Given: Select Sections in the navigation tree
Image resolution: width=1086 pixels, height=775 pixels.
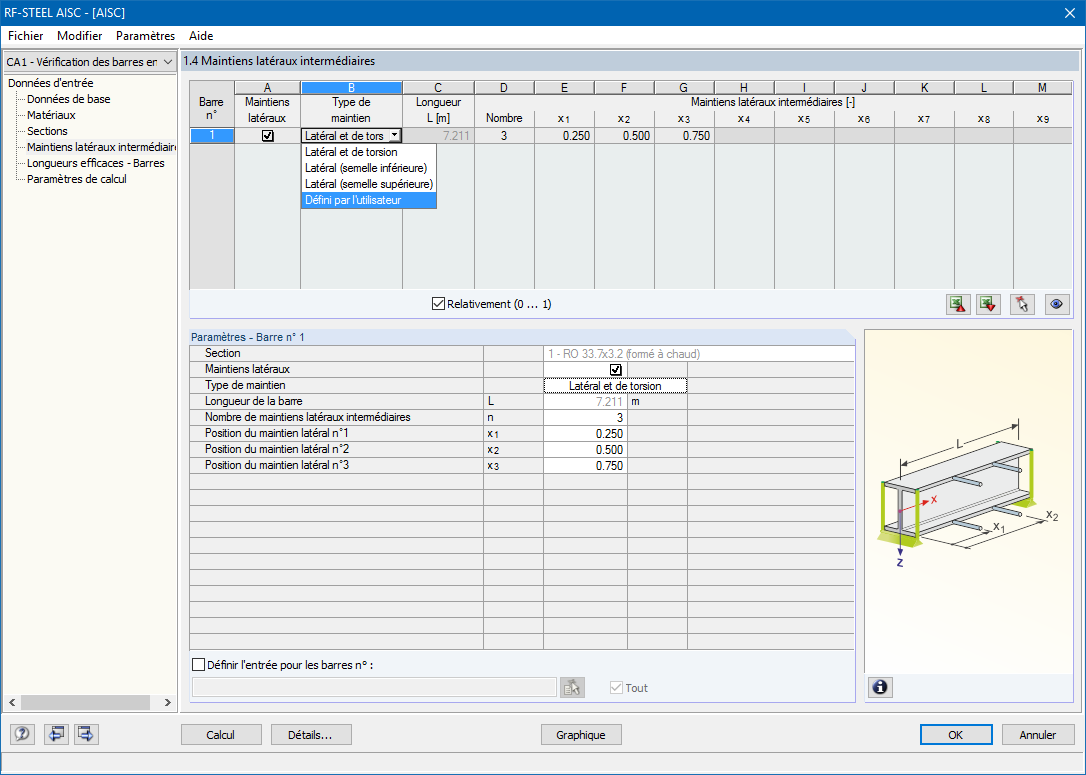Looking at the screenshot, I should point(47,131).
